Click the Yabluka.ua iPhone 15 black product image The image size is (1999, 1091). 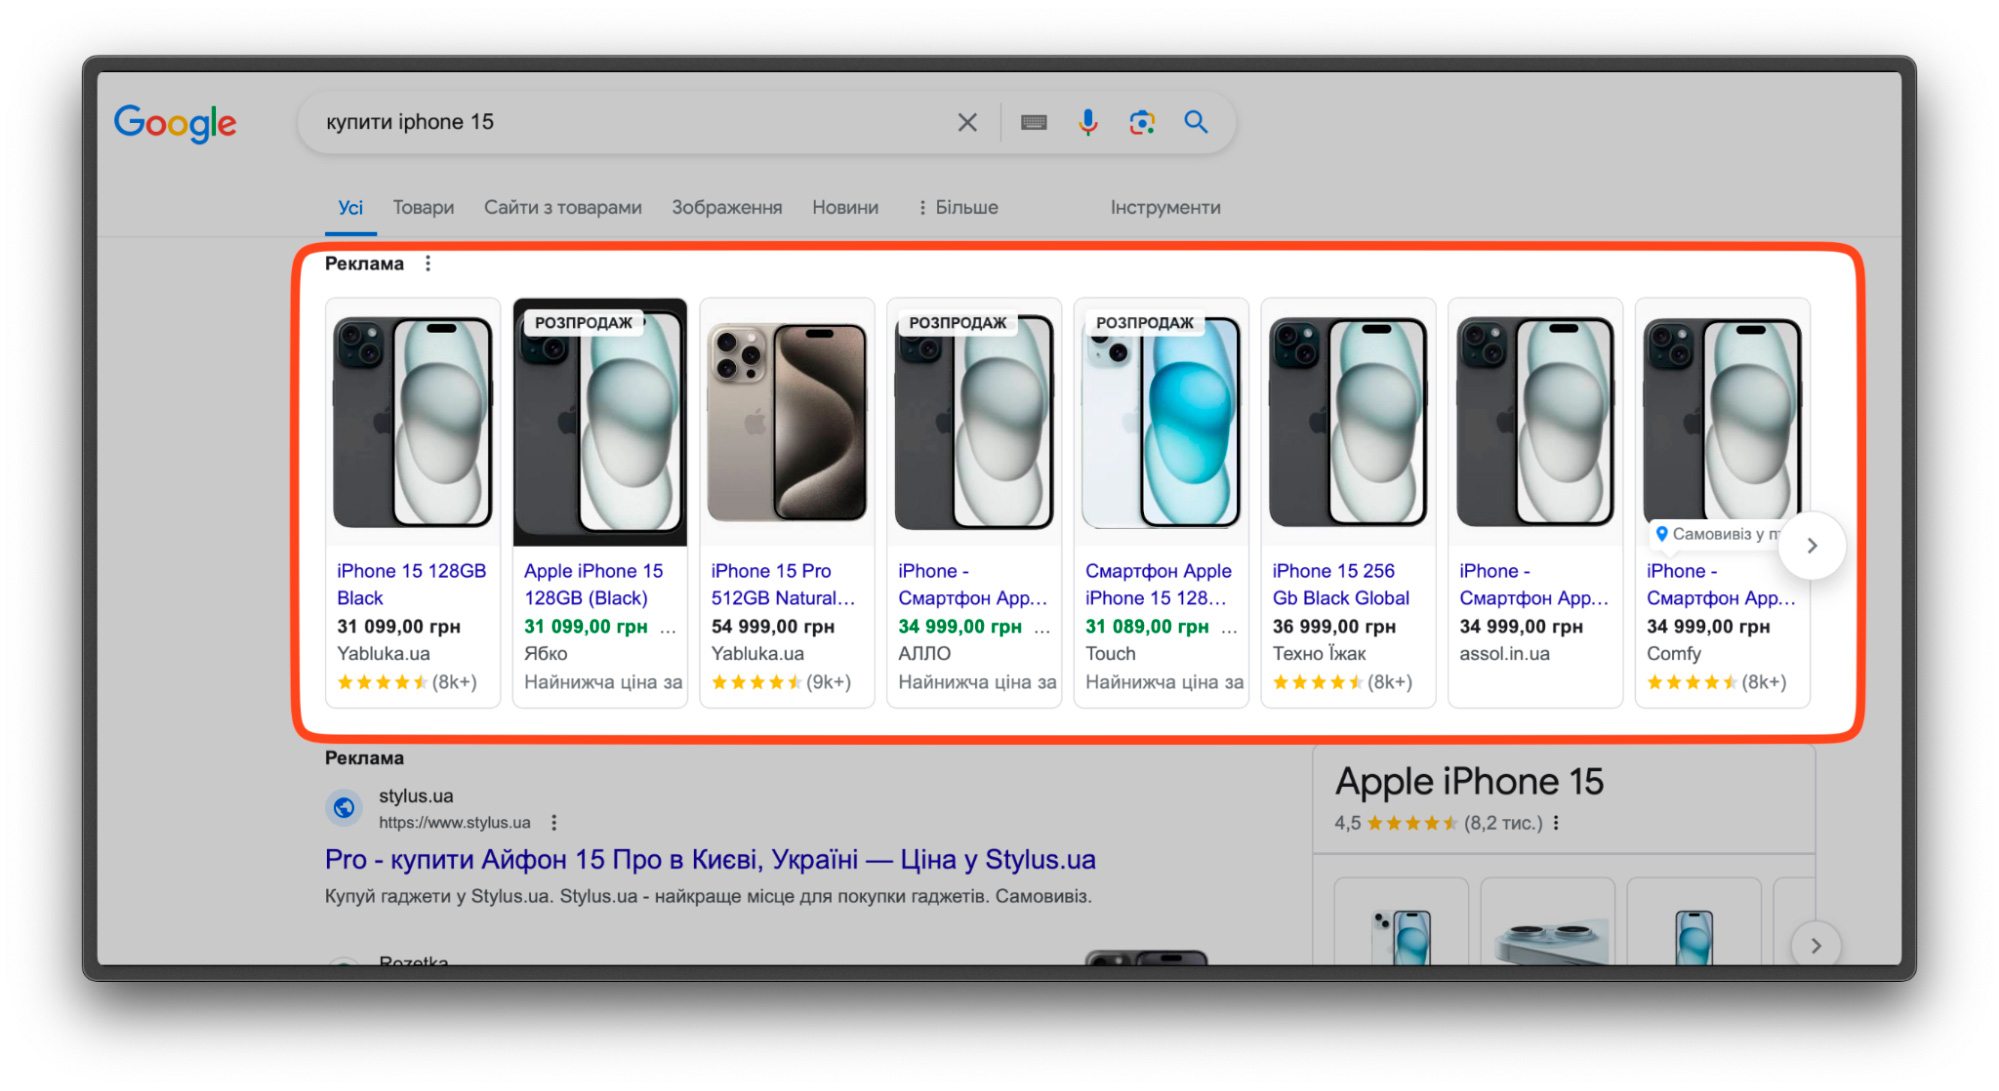pyautogui.click(x=413, y=422)
